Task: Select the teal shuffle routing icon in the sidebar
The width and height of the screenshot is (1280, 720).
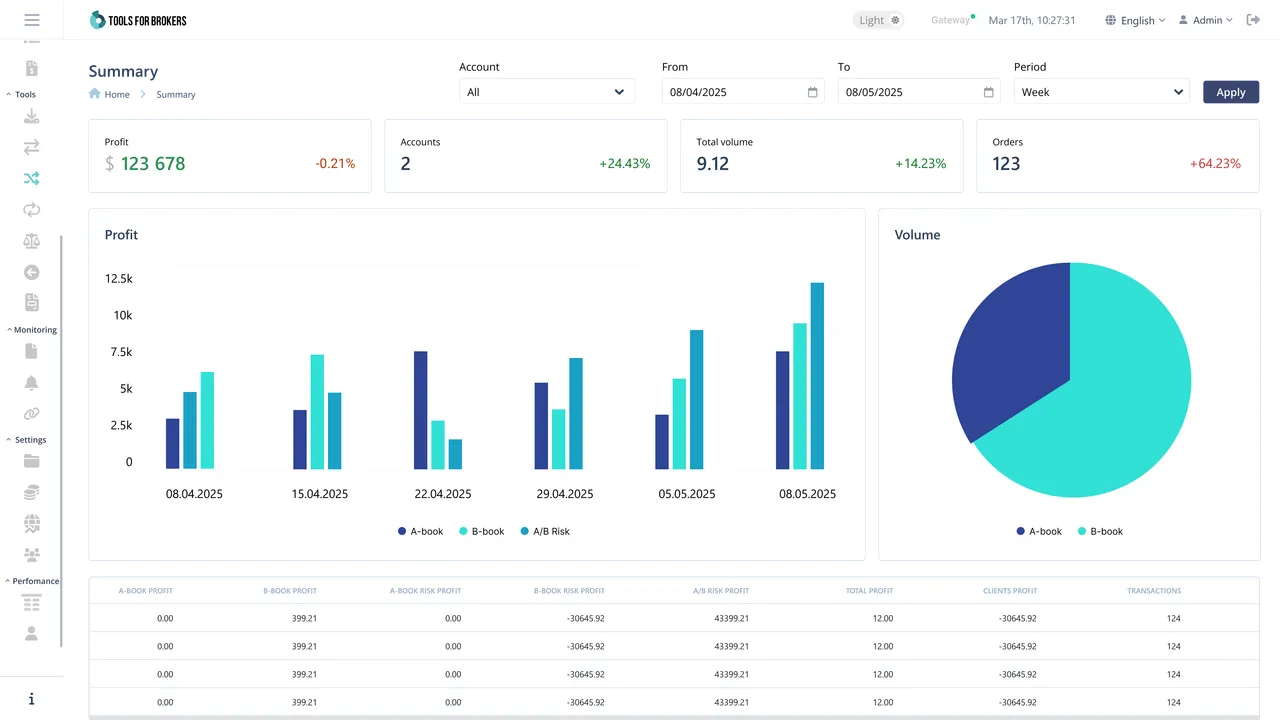Action: coord(30,178)
